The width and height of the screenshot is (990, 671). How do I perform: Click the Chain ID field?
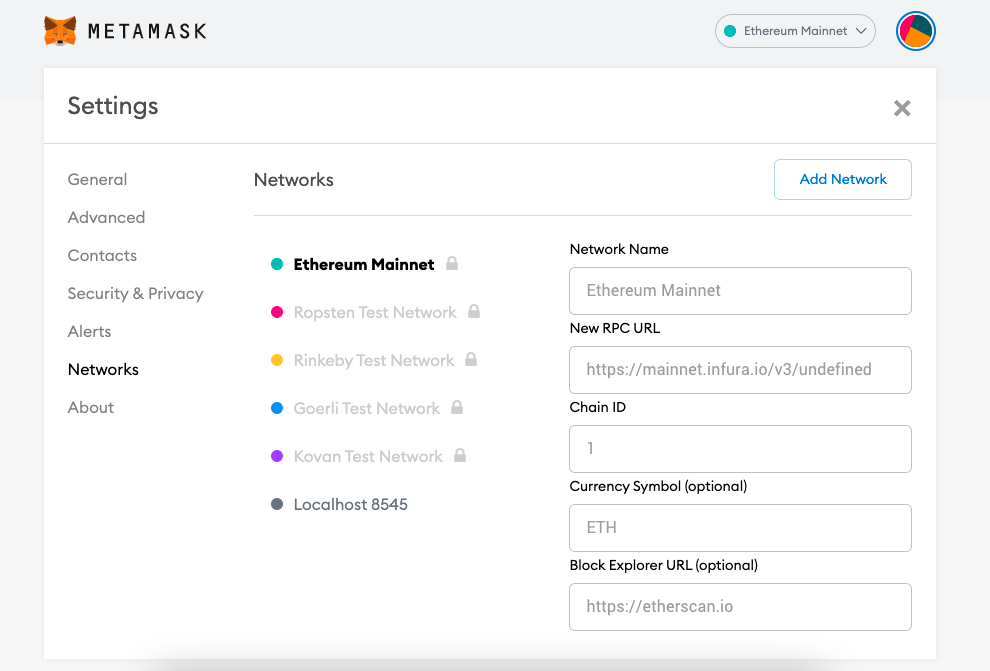[740, 448]
